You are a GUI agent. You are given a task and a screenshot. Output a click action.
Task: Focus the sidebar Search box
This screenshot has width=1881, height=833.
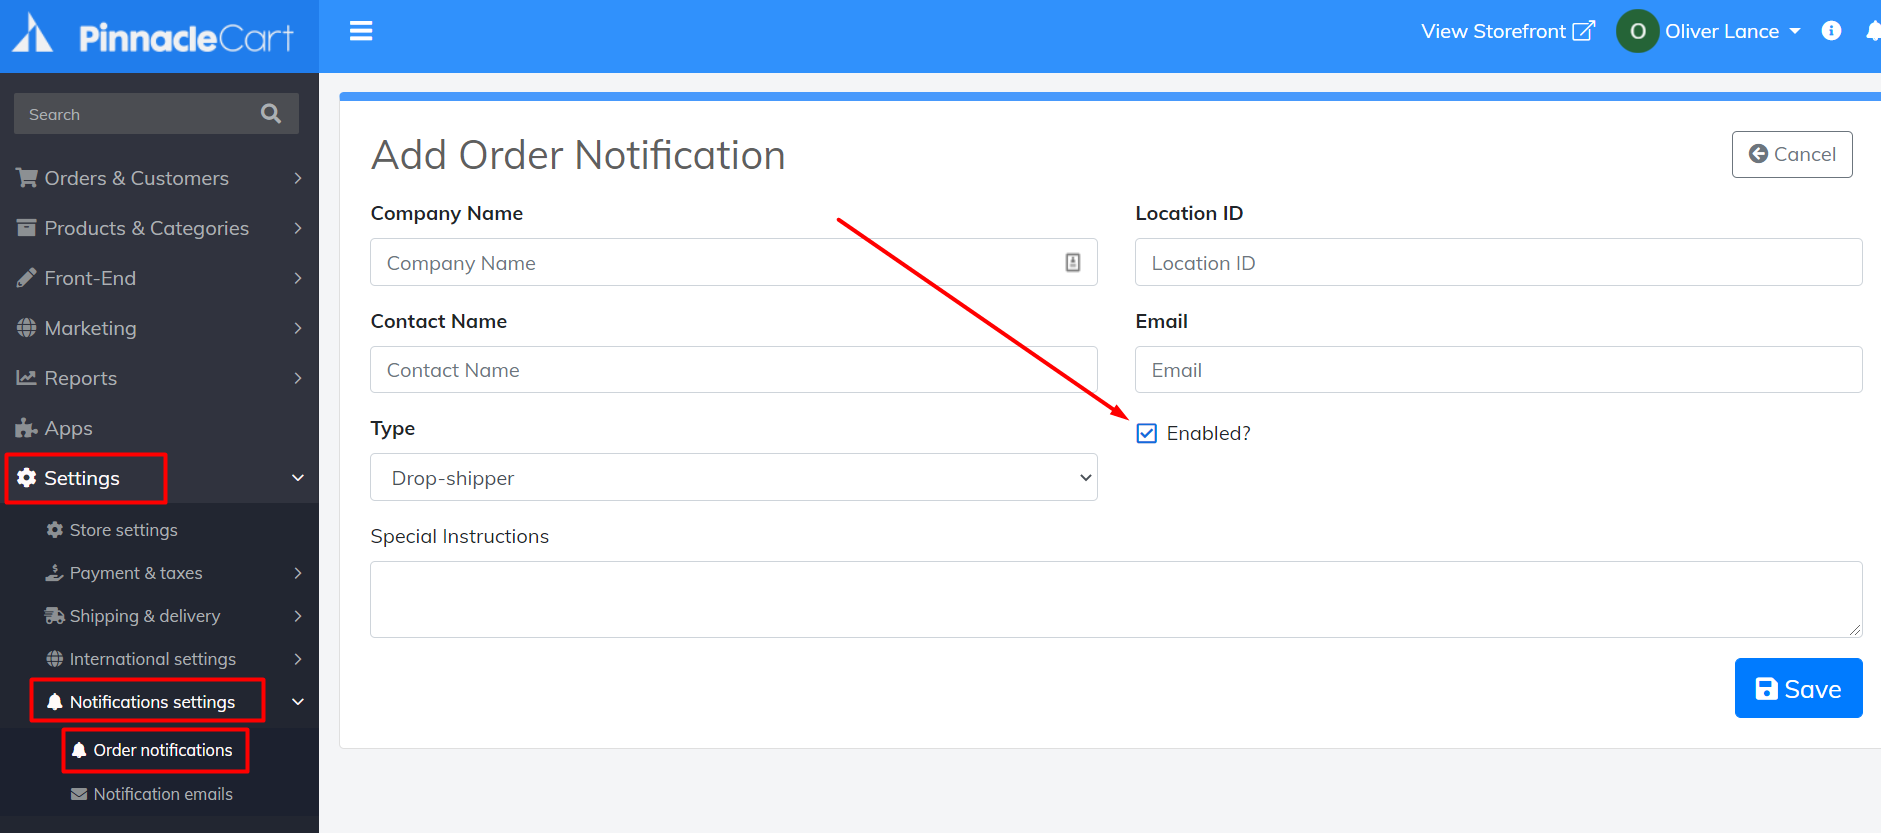click(156, 113)
